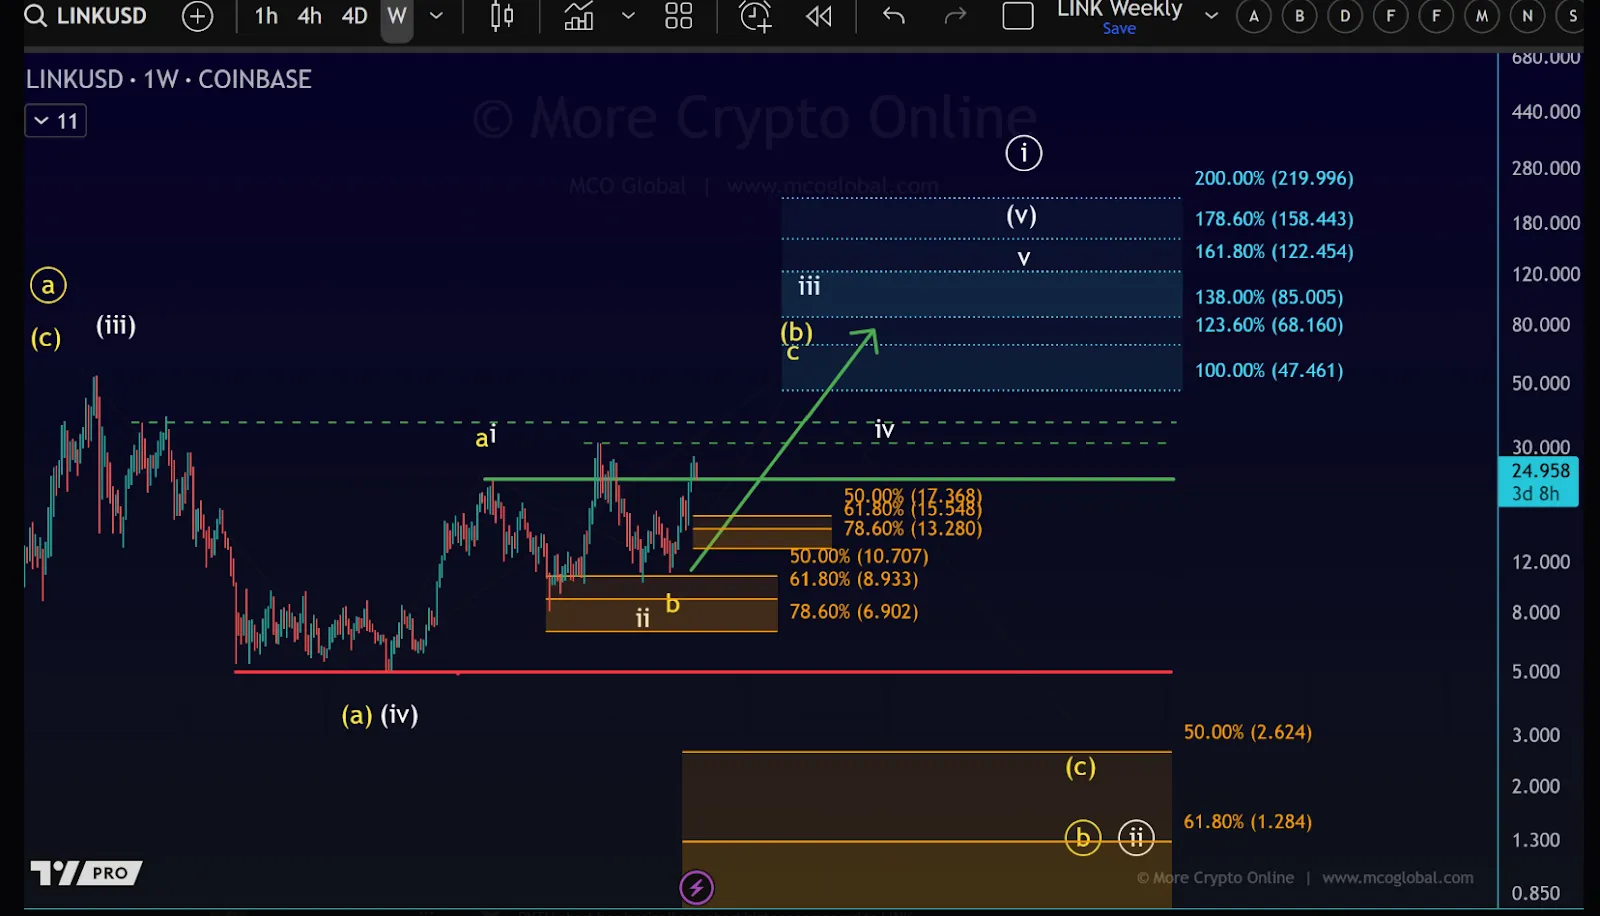
Task: Expand the LINK Weekly layout dropdown
Action: [1211, 16]
